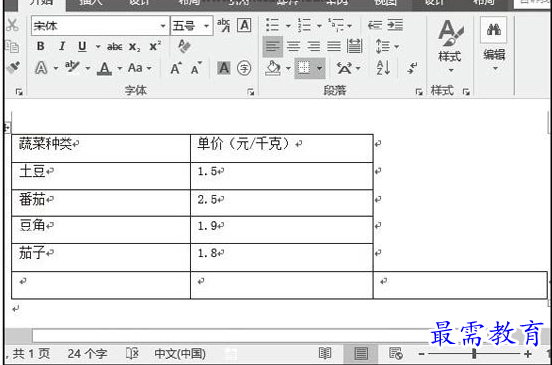
Task: Toggle superscript x² button
Action: coord(155,46)
